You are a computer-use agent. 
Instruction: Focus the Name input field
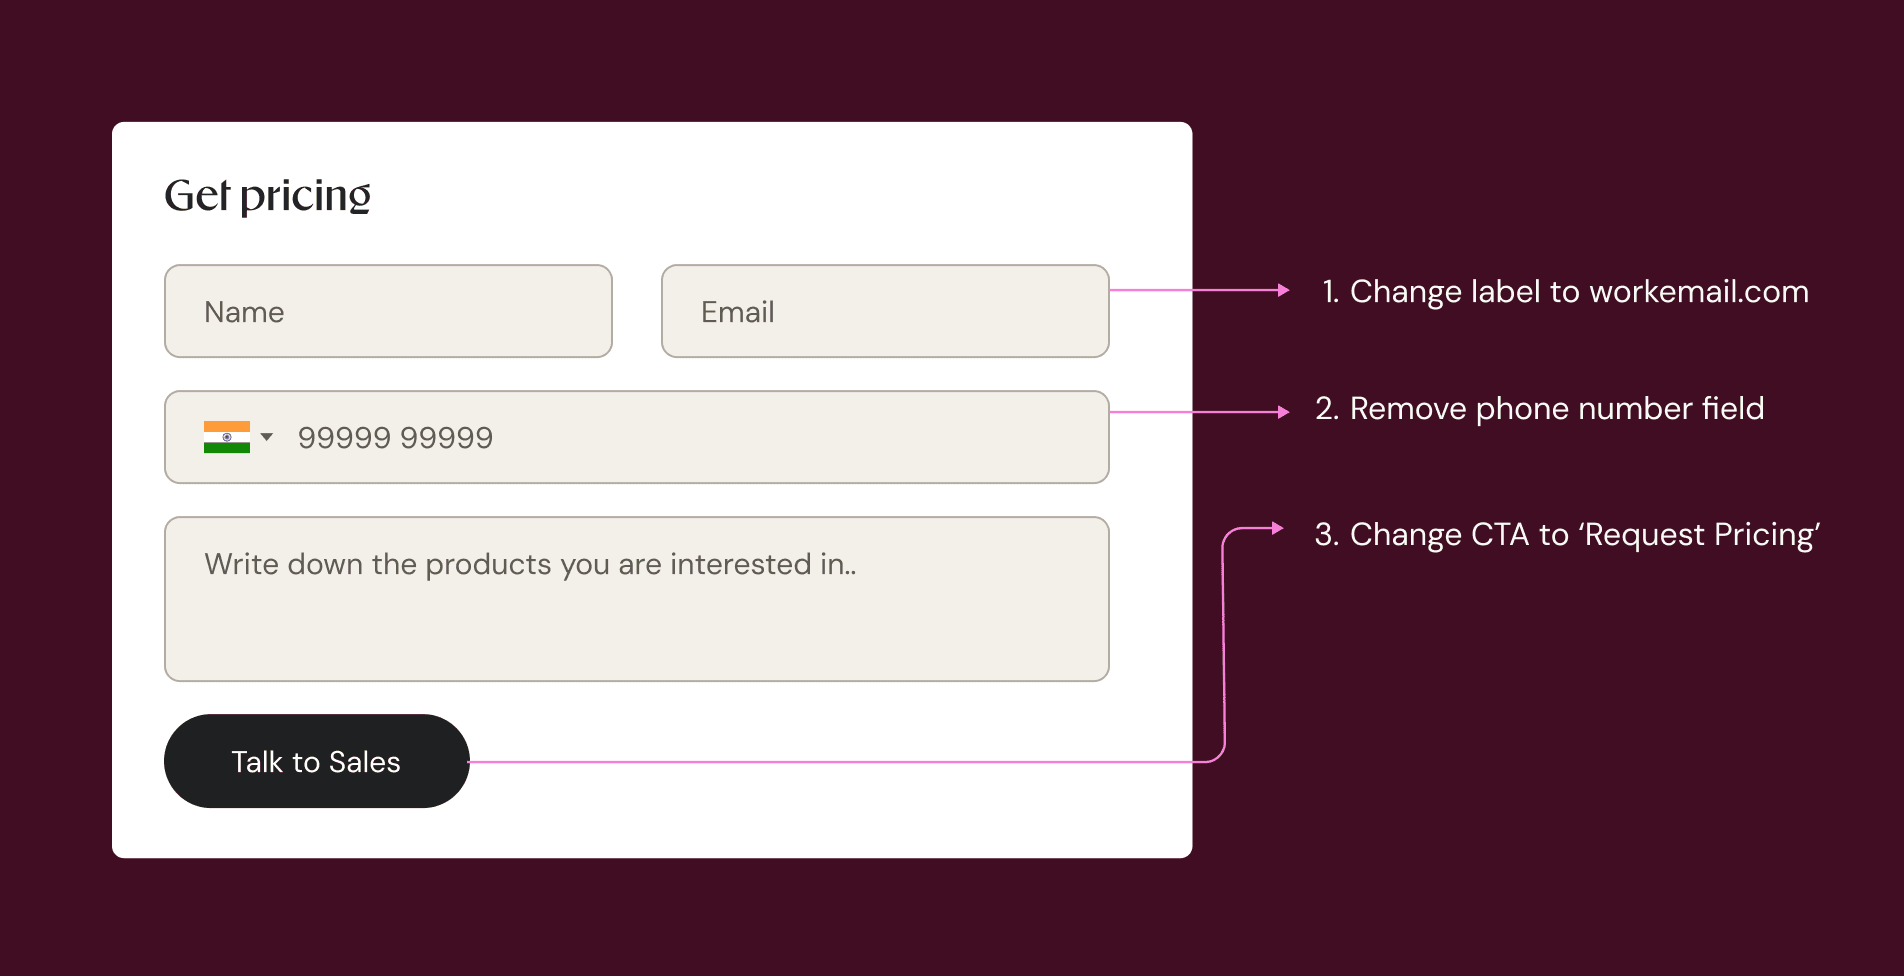tap(388, 311)
